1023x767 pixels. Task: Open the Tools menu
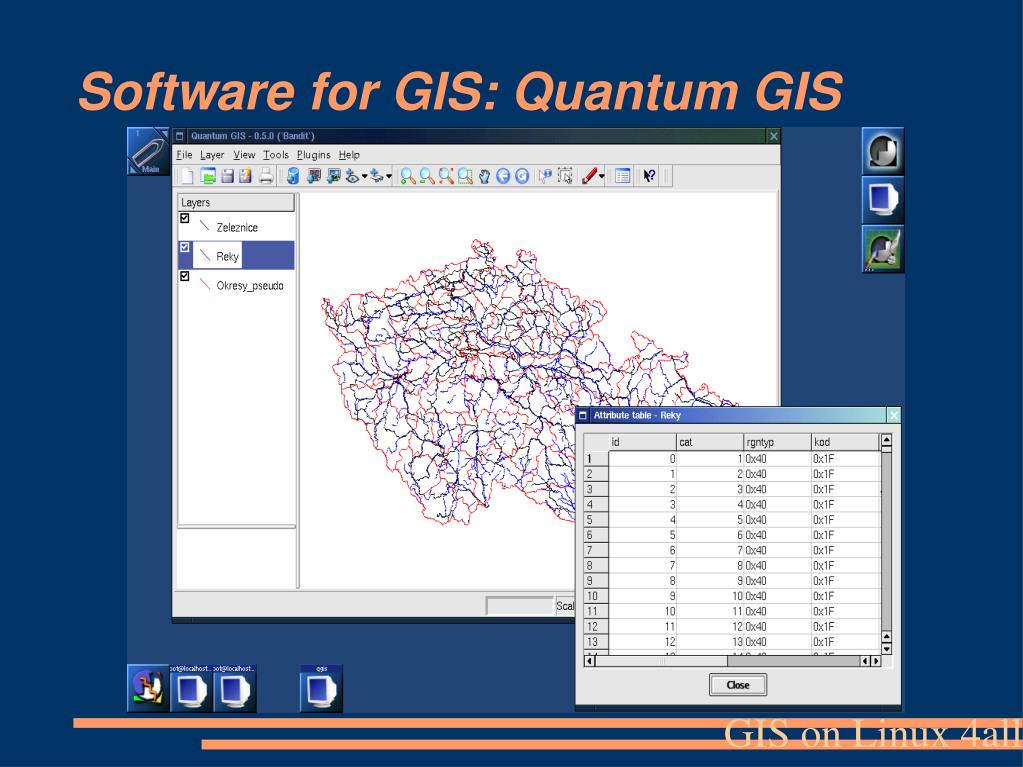276,155
